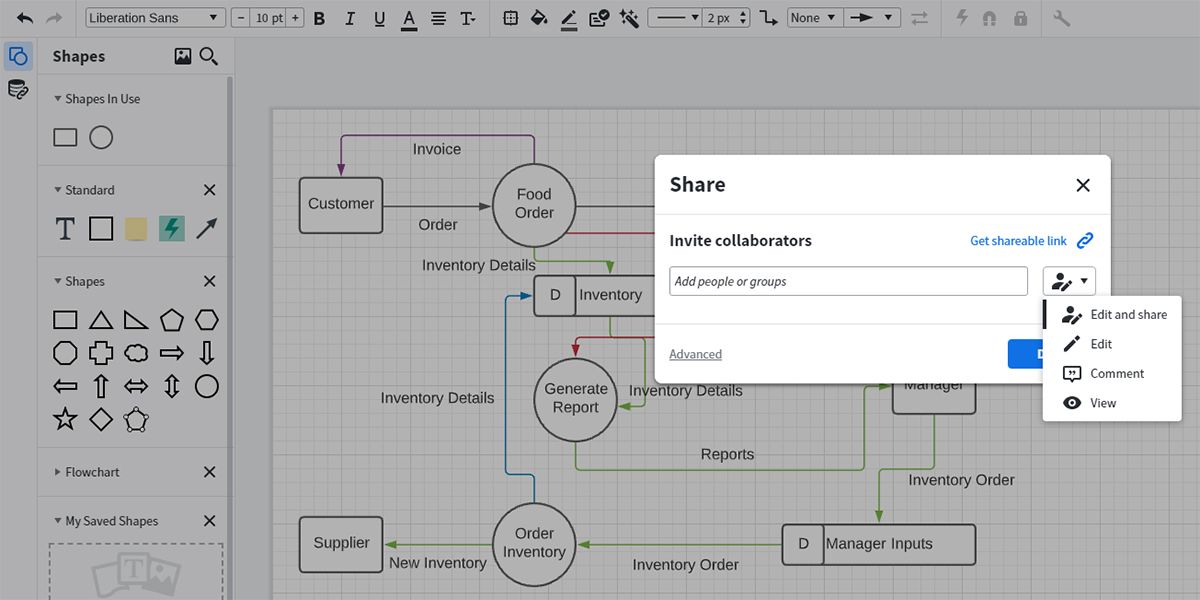Select the Text shape tool
The width and height of the screenshot is (1200, 600).
click(x=65, y=229)
